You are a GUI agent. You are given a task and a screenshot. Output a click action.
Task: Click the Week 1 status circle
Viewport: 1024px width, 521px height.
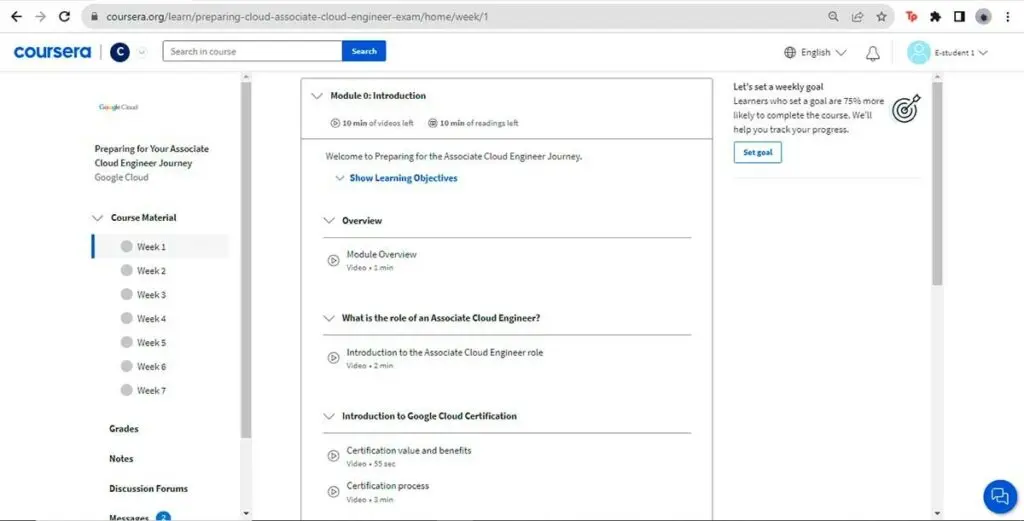pyautogui.click(x=127, y=247)
